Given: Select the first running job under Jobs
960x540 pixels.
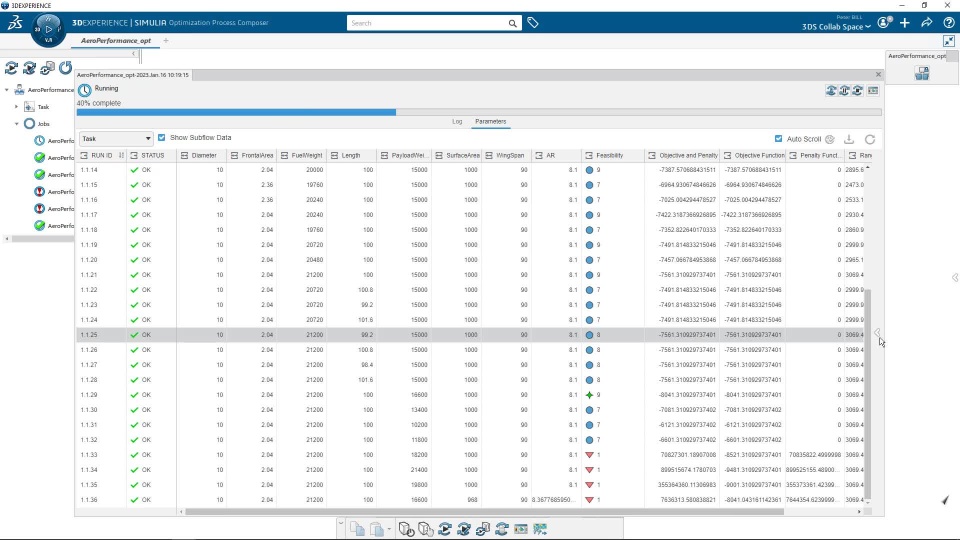Looking at the screenshot, I should click(53, 141).
